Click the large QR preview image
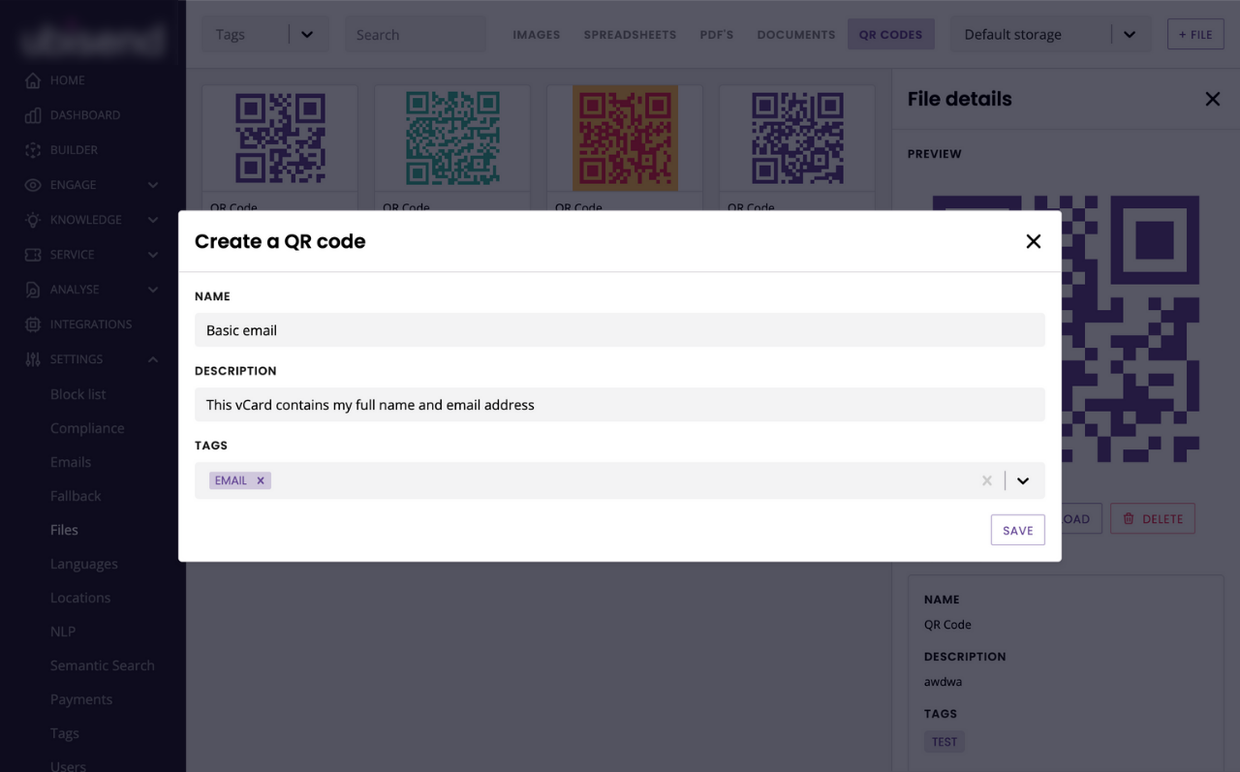 pyautogui.click(x=1066, y=329)
